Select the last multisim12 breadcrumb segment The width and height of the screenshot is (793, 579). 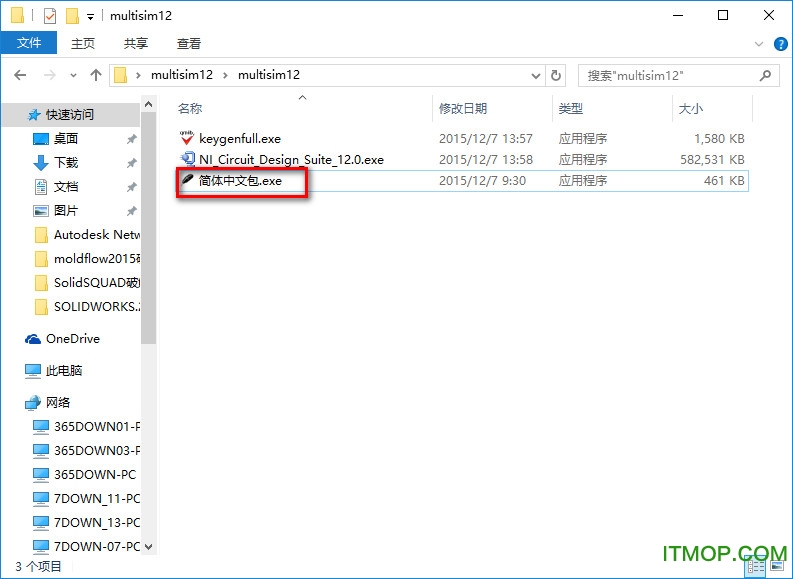click(269, 75)
